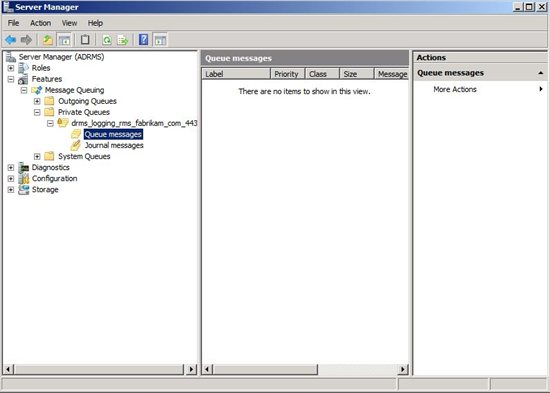Select the Diagnostics label
550x393 pixels.
coord(51,167)
